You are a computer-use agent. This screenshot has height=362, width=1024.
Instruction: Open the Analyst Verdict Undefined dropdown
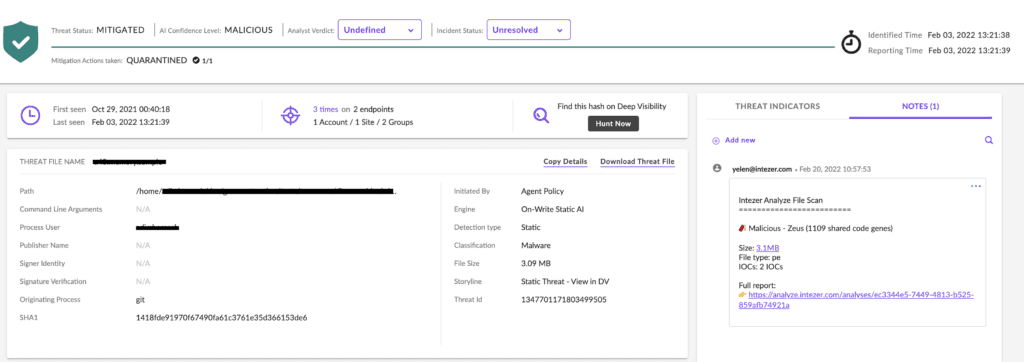(379, 30)
